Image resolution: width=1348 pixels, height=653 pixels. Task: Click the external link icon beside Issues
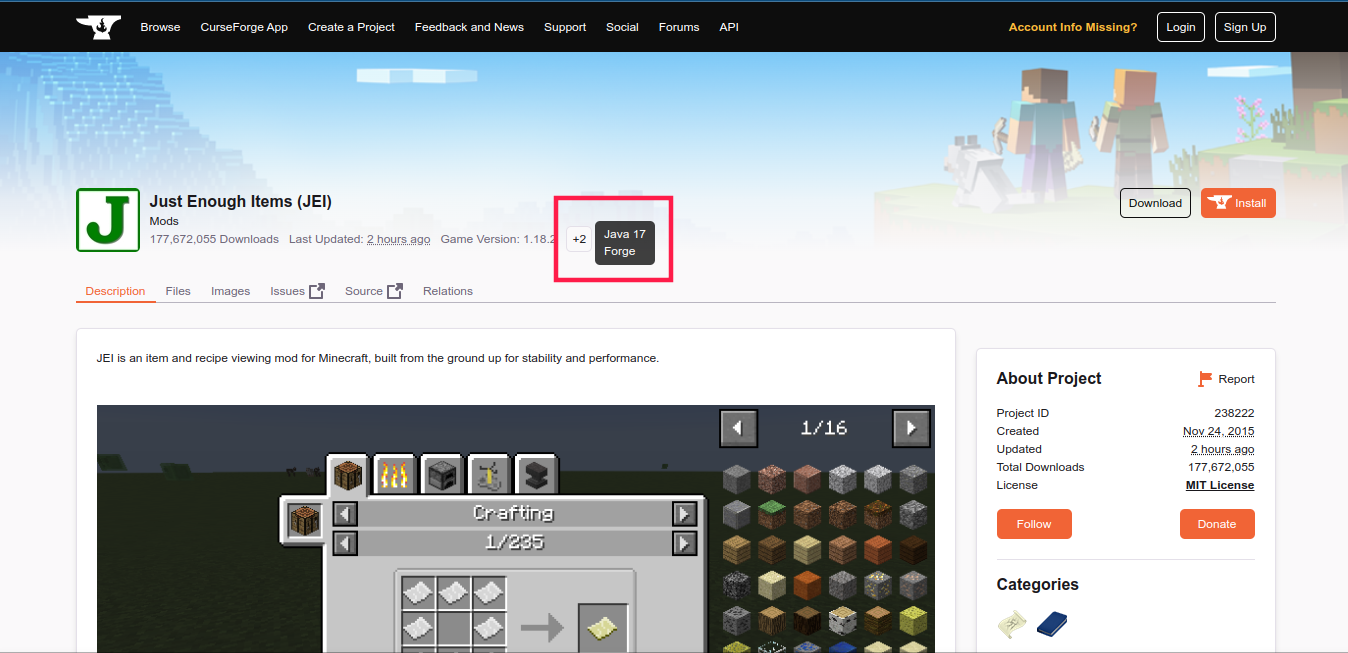pyautogui.click(x=317, y=291)
